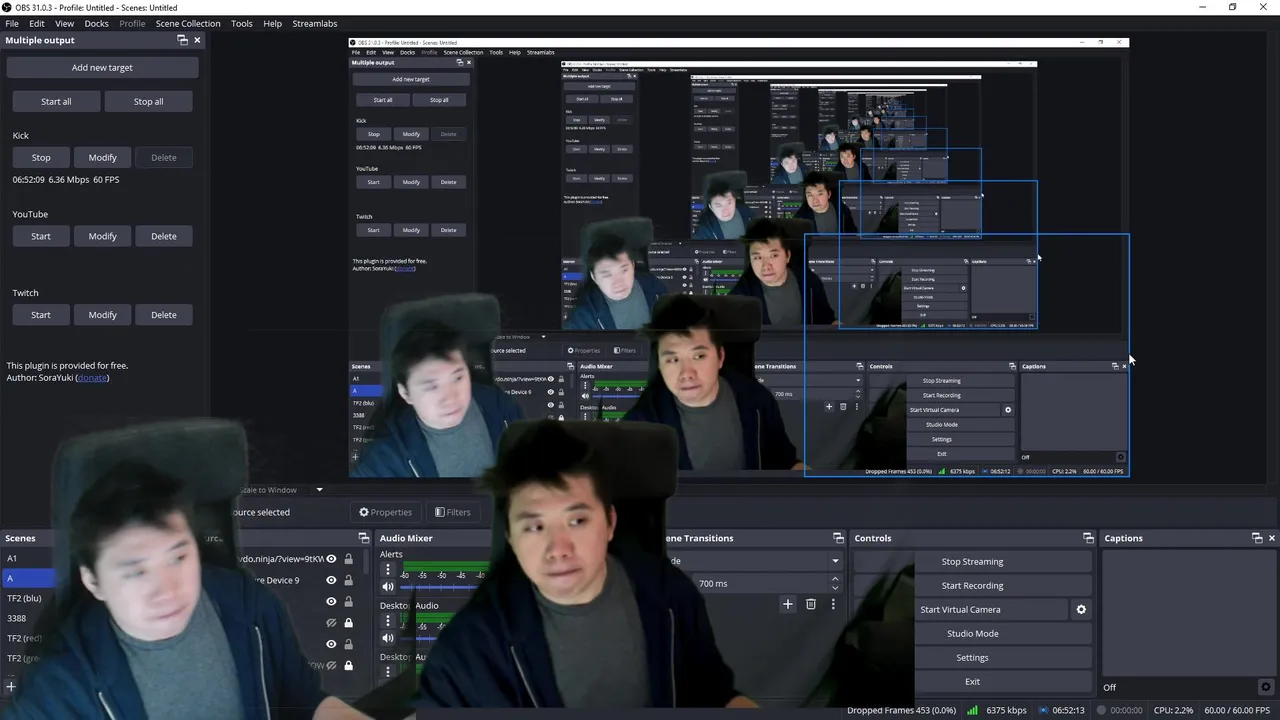Image resolution: width=1280 pixels, height=720 pixels.
Task: Stop the Kick stream output
Action: pyautogui.click(x=41, y=157)
